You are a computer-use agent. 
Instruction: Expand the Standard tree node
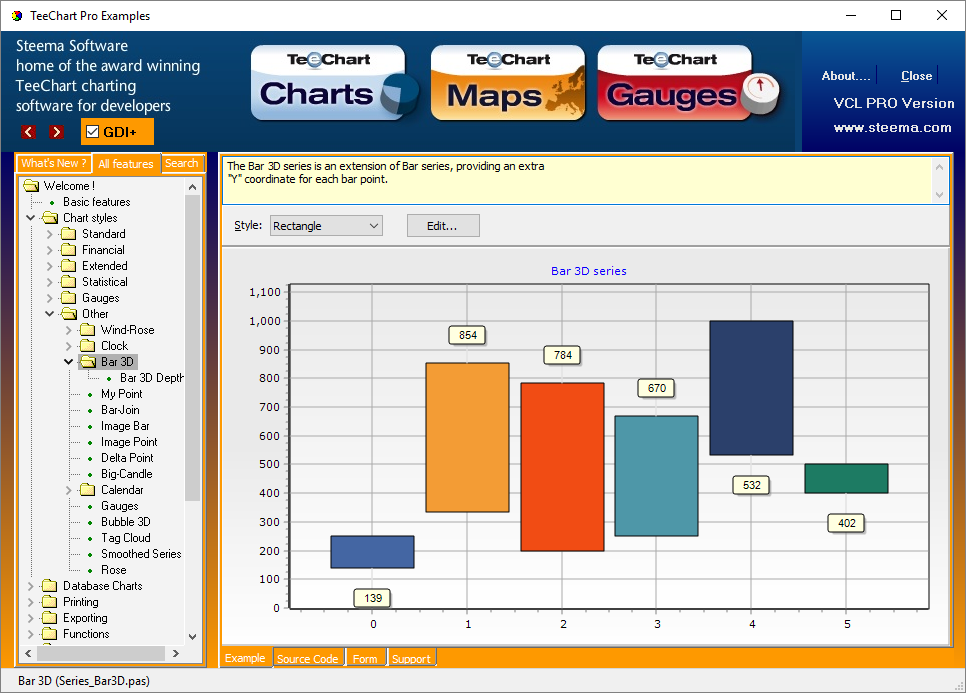[49, 233]
